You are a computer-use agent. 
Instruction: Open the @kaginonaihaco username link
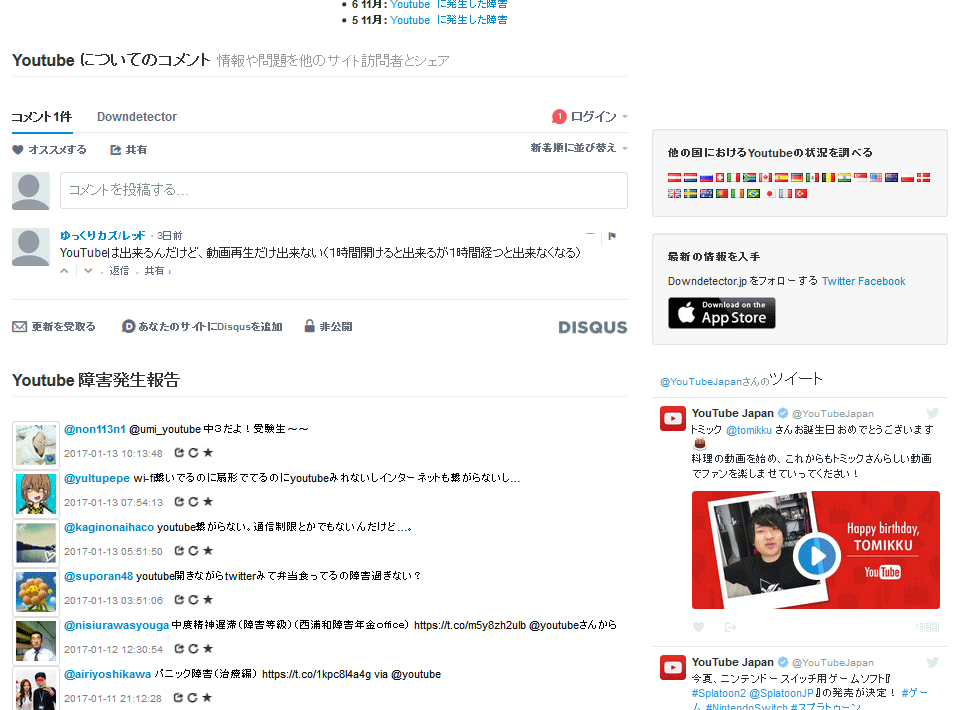109,527
